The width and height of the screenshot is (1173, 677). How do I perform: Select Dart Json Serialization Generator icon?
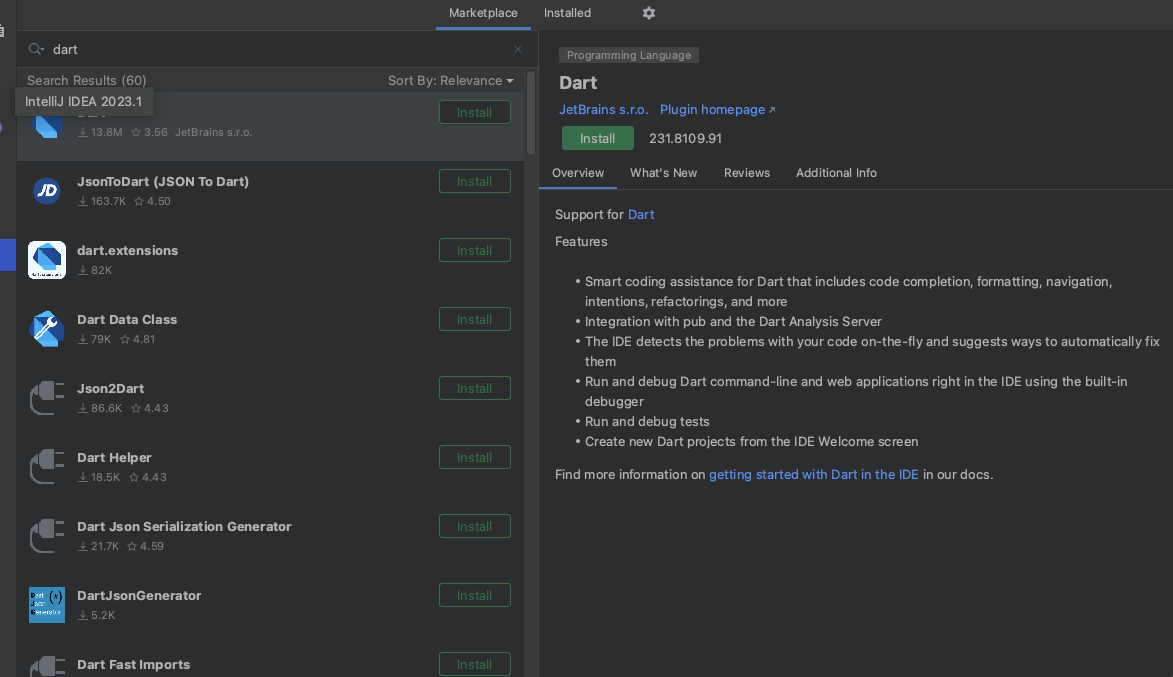pyautogui.click(x=46, y=536)
